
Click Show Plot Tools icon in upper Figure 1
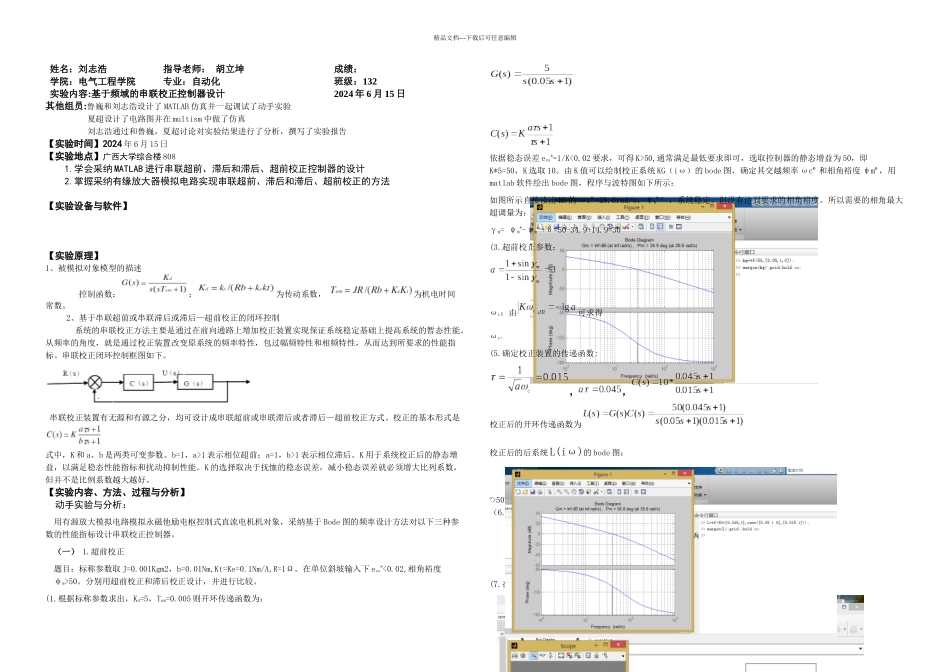click(x=679, y=227)
